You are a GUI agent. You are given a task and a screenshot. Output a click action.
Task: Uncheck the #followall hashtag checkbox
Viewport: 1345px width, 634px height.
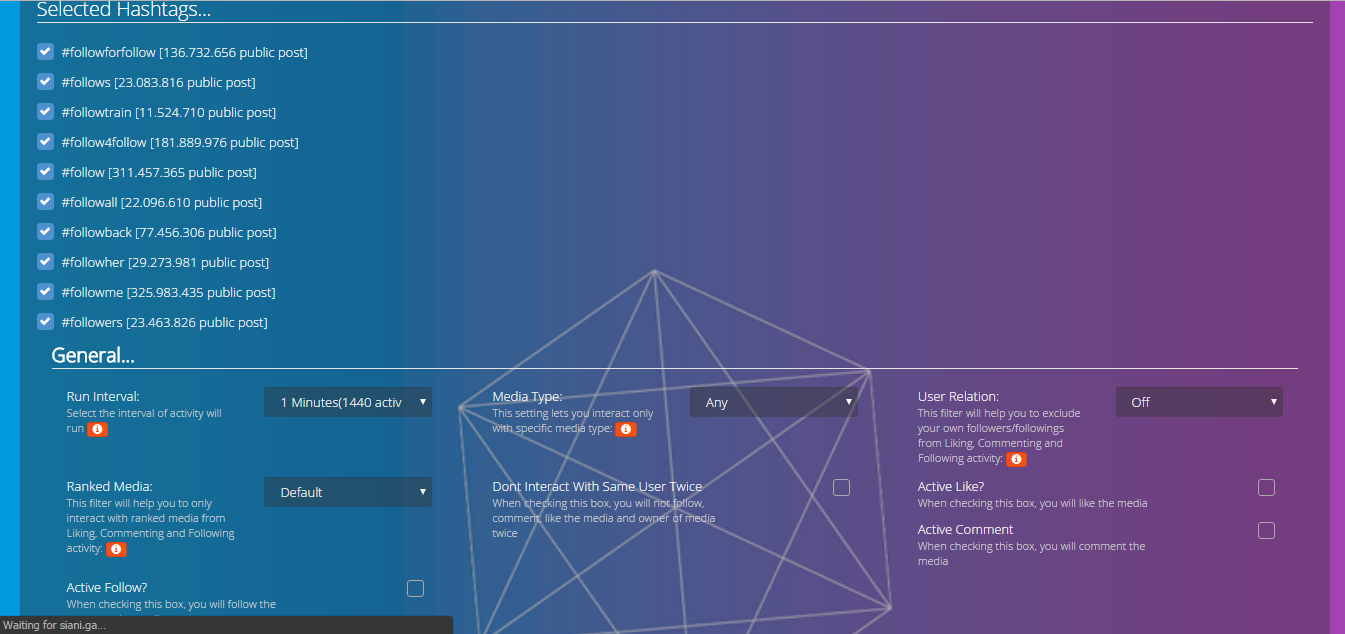(45, 201)
